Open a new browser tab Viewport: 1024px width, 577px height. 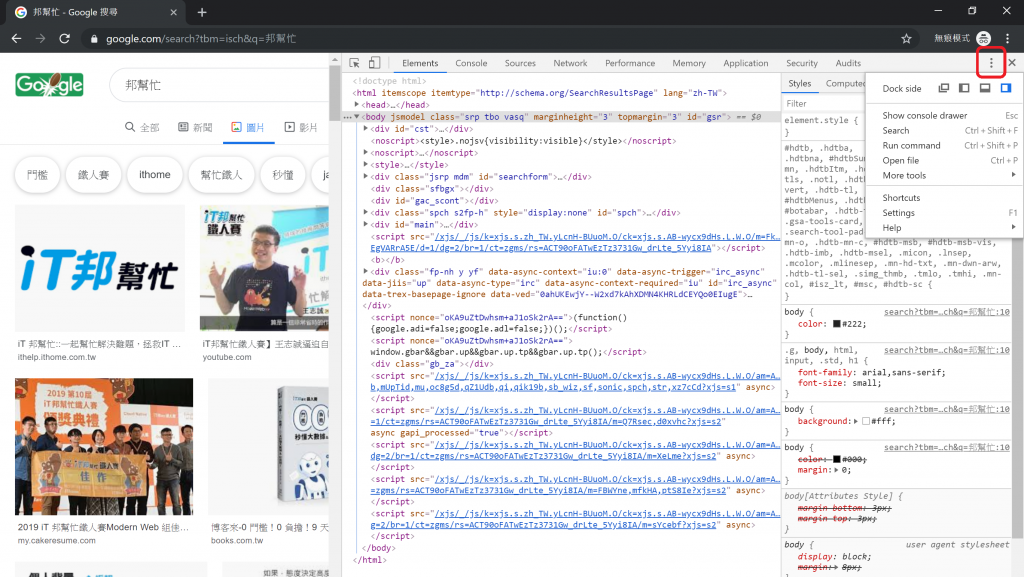click(202, 12)
